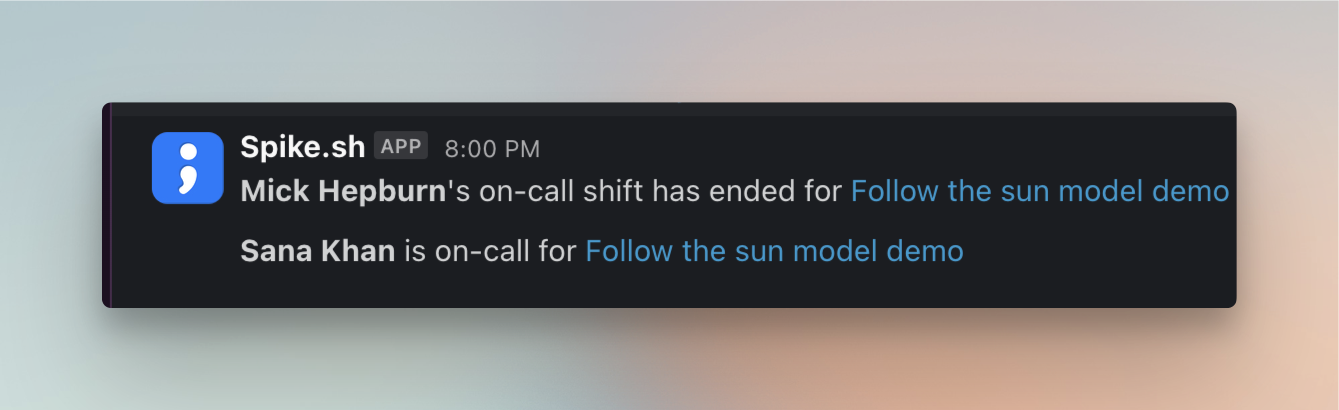Click Sana Khan's bolded name
This screenshot has width=1339, height=410.
click(x=317, y=250)
